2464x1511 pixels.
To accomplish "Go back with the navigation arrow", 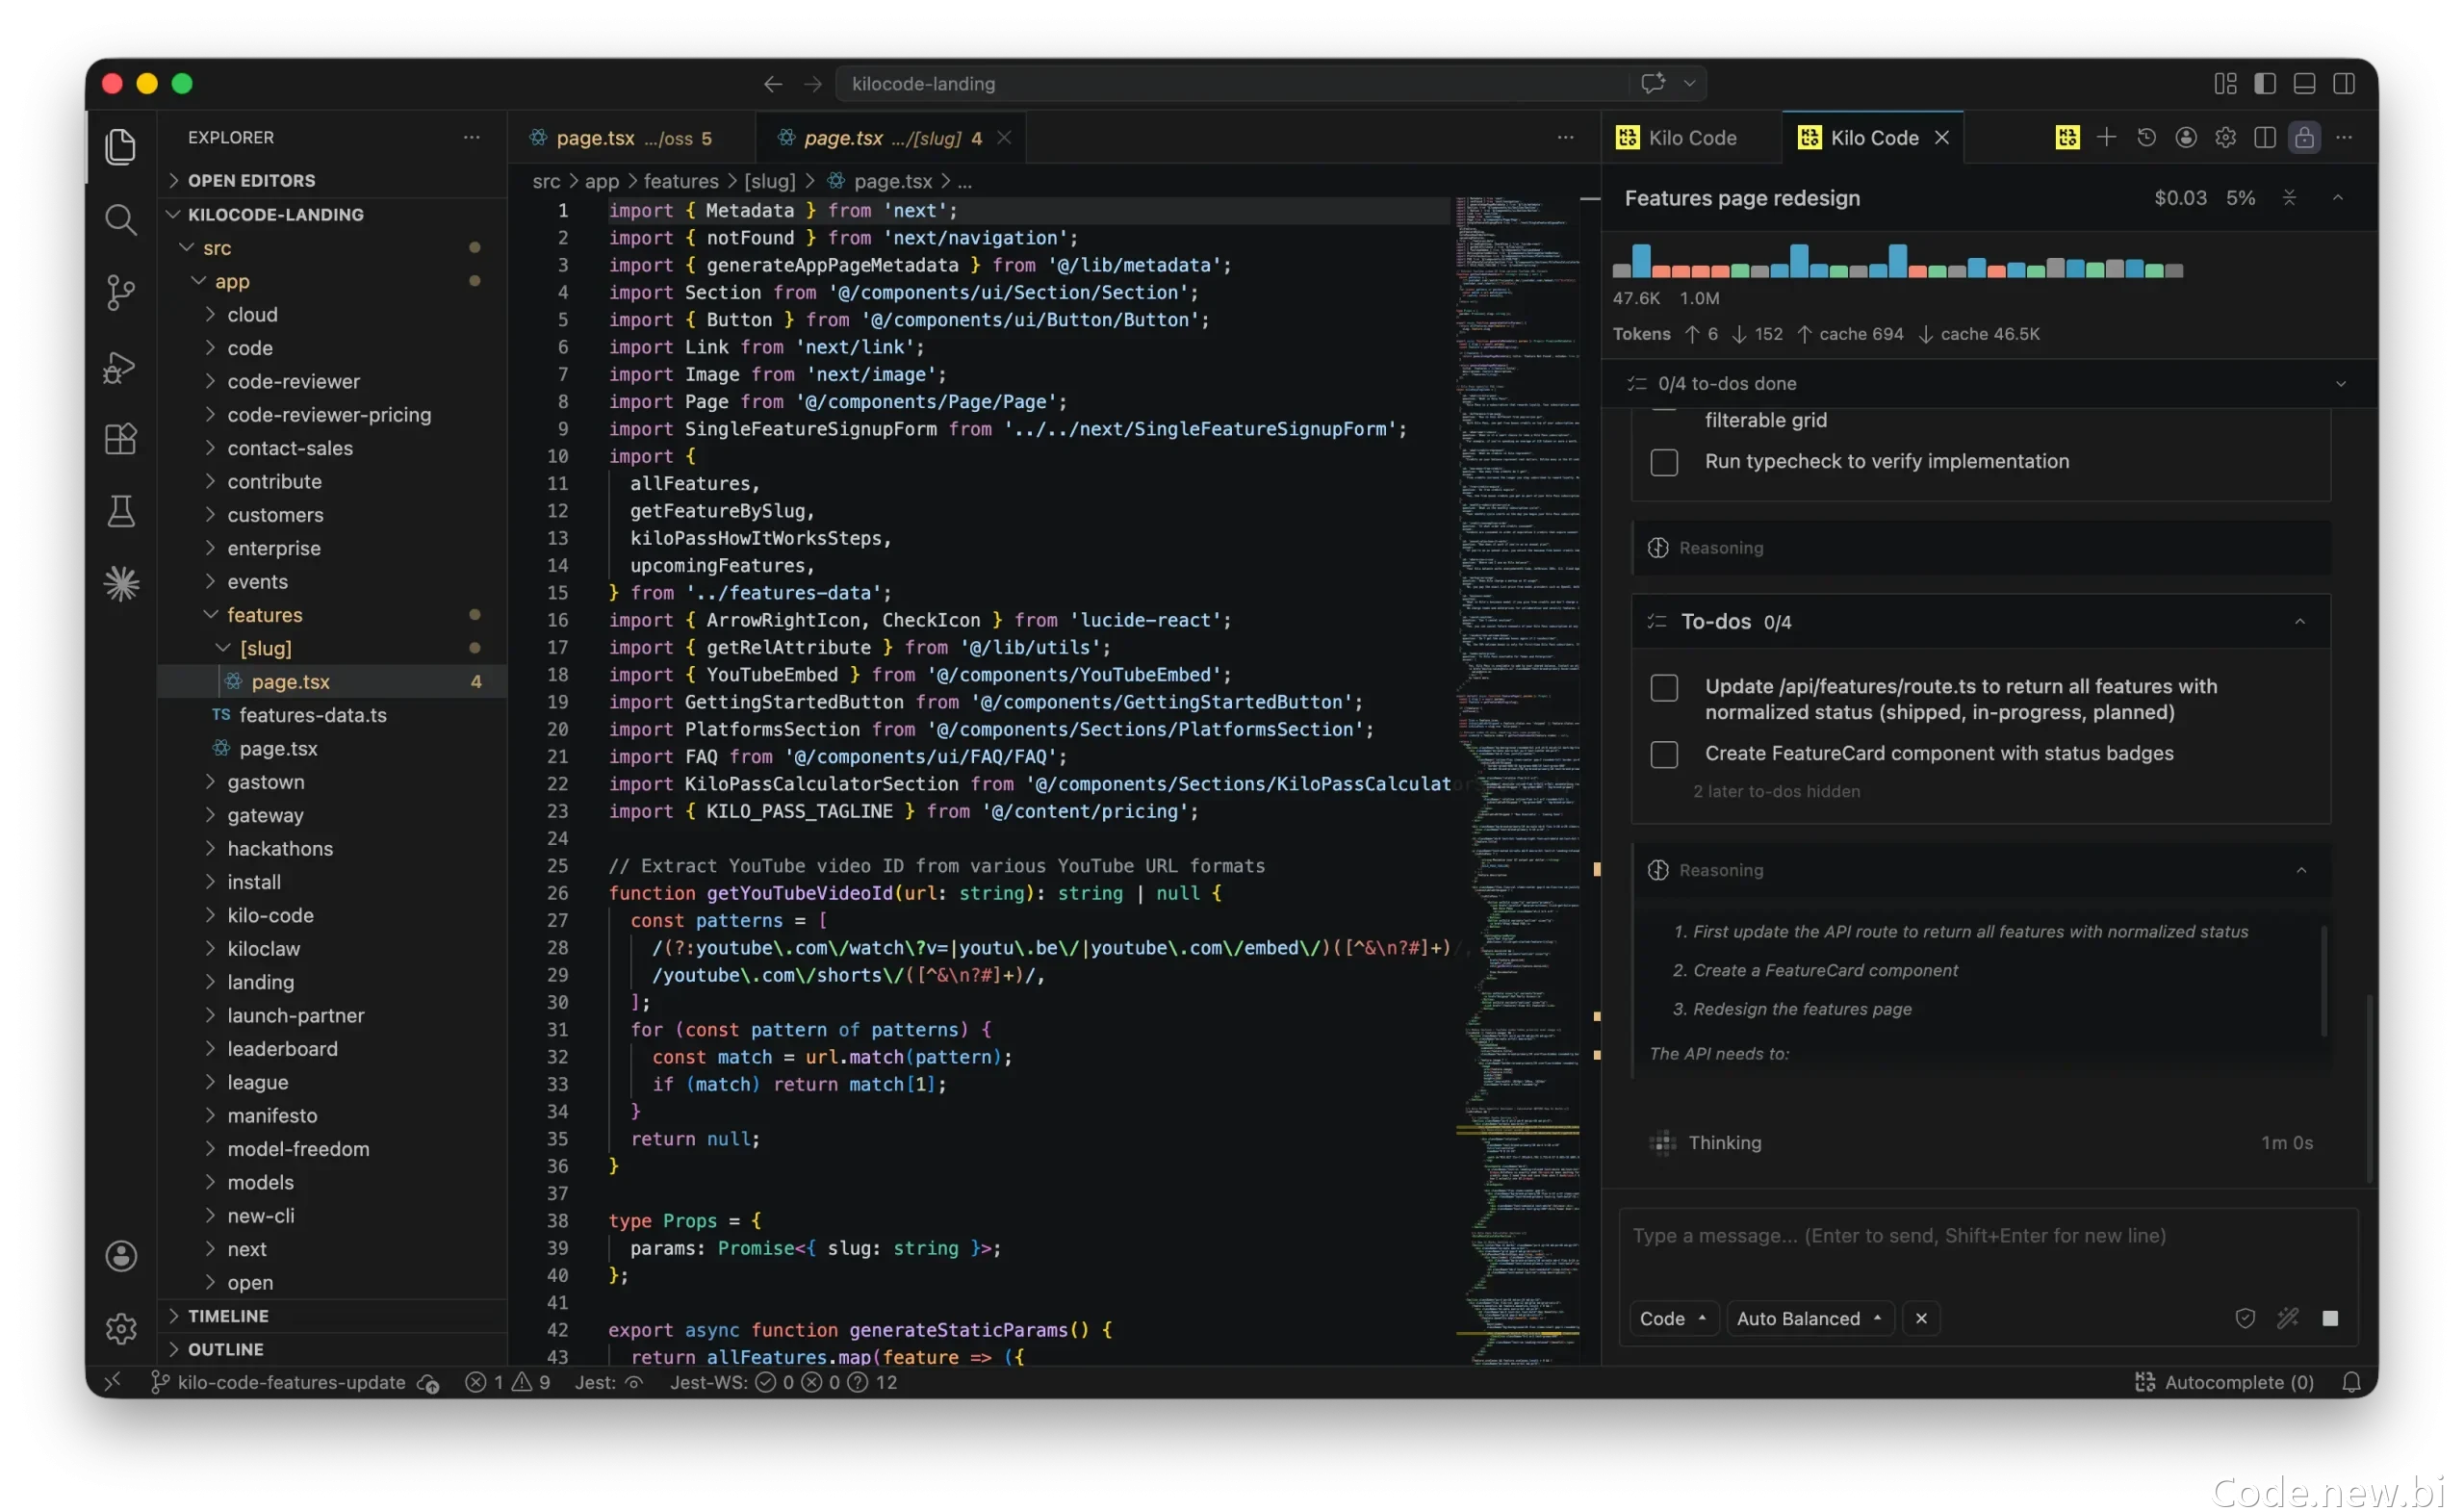I will tap(772, 84).
